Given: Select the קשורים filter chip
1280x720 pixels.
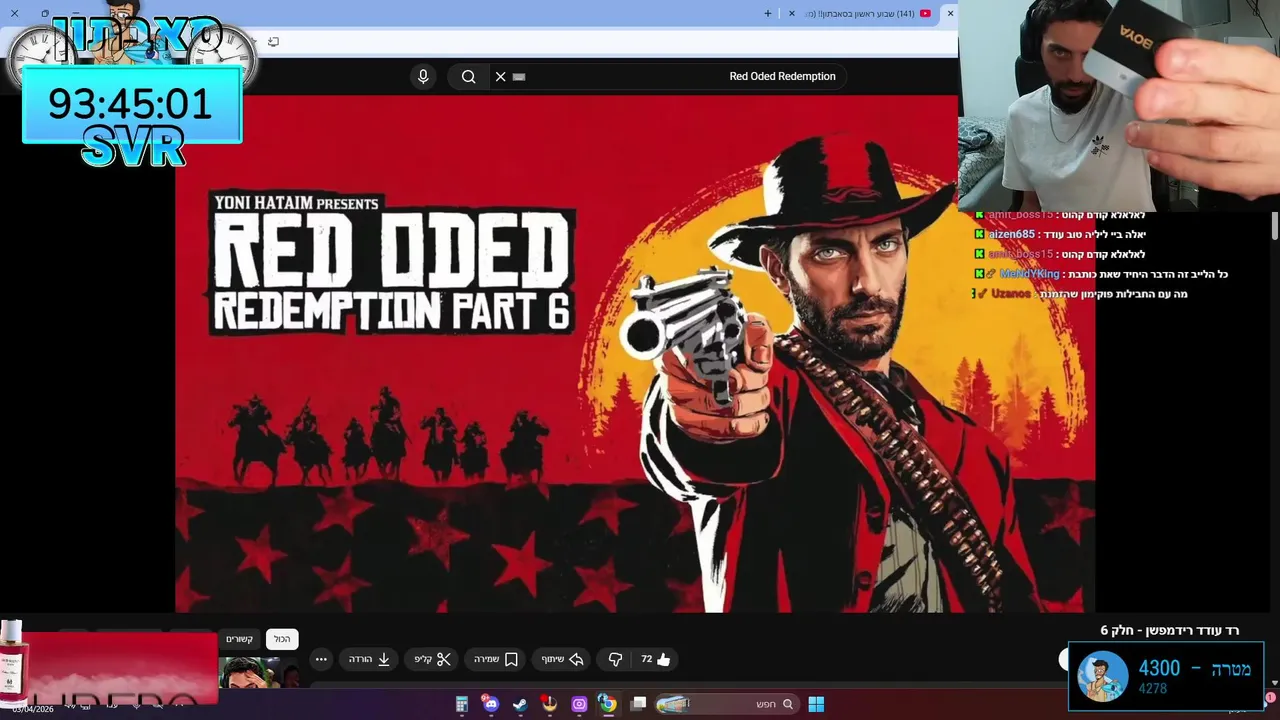Looking at the screenshot, I should (239, 639).
